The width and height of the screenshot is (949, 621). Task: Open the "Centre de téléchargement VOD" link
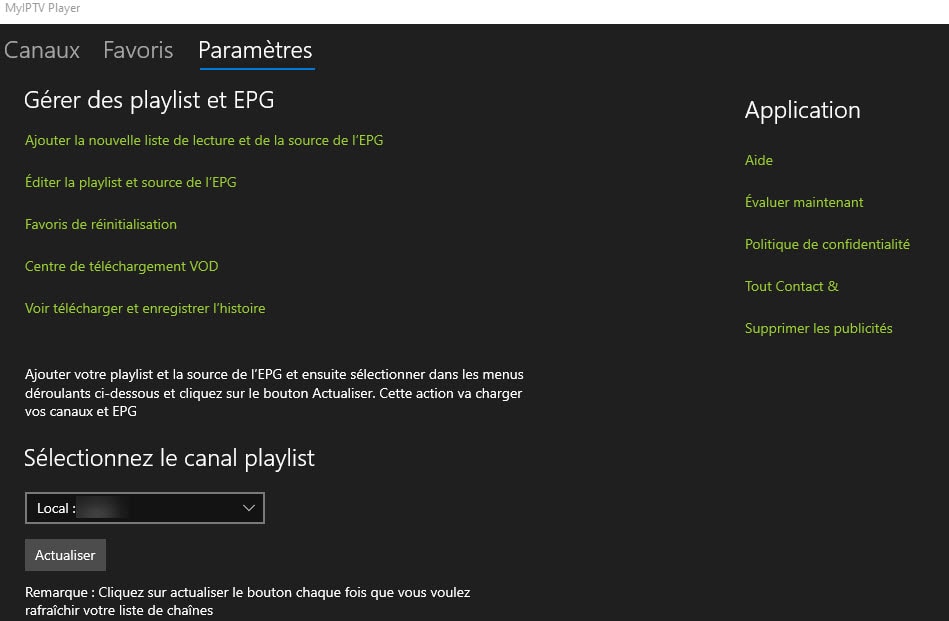click(121, 266)
